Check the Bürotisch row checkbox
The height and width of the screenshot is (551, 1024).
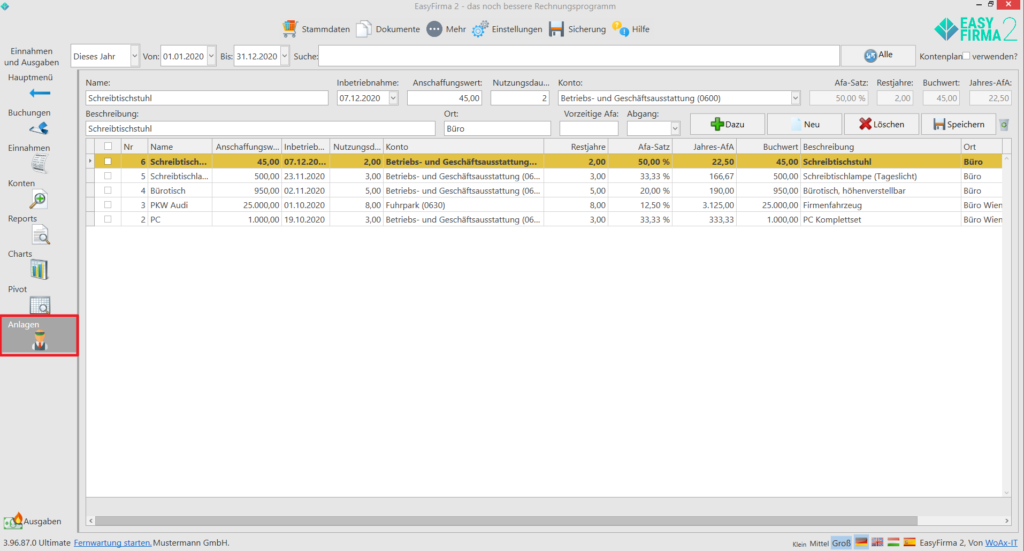tap(108, 190)
